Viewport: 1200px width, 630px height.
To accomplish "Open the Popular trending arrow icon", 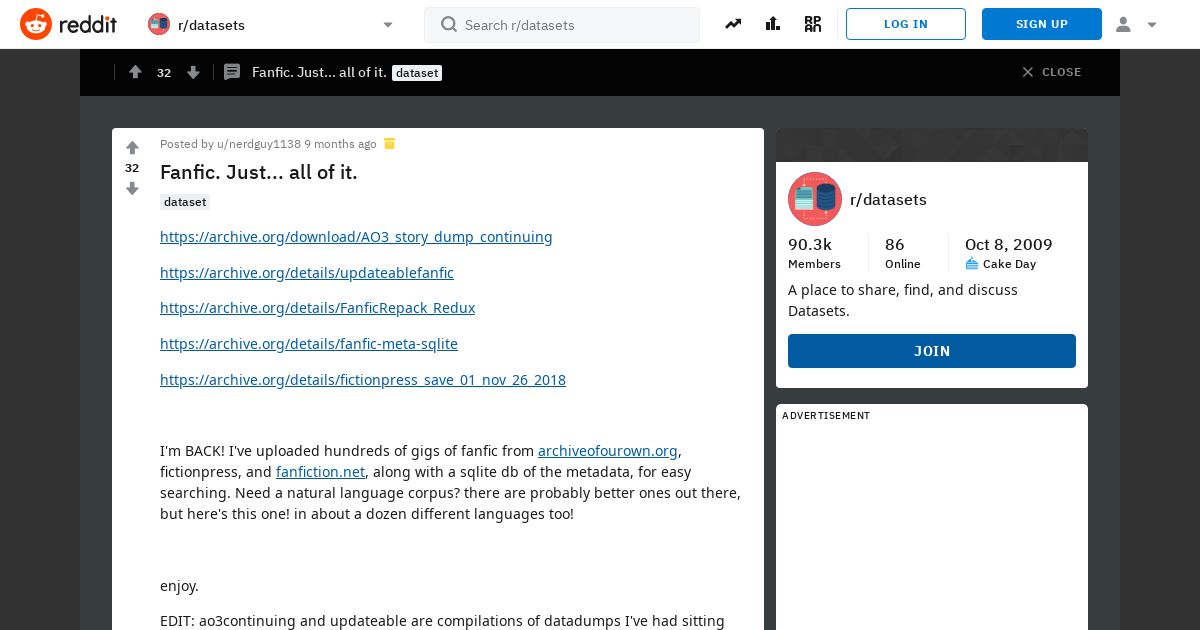I will 733,24.
